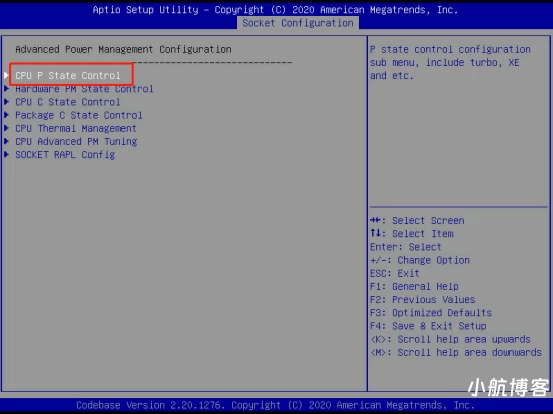Open SOCKET RAPL Config submenu
Screen dimensions: 553x414
click(x=65, y=155)
